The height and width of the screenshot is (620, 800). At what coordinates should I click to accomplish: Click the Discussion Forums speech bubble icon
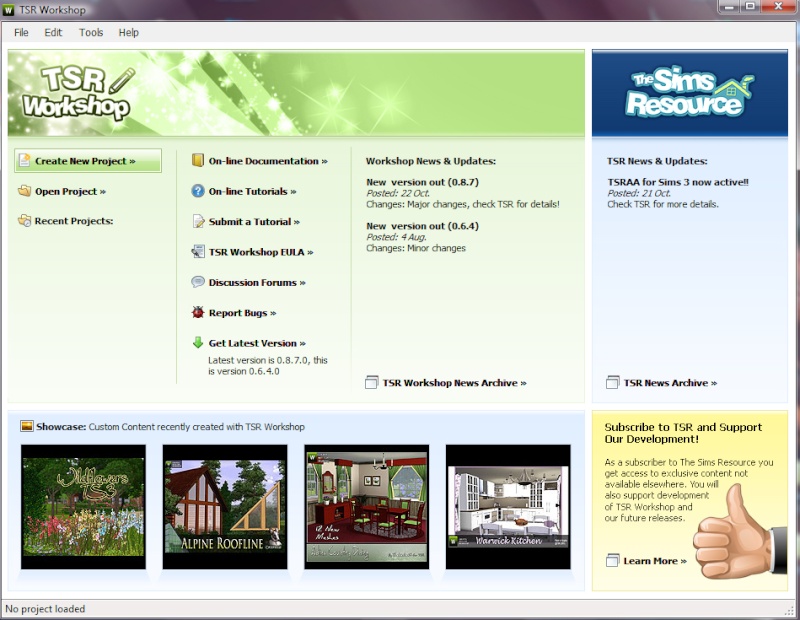point(198,282)
